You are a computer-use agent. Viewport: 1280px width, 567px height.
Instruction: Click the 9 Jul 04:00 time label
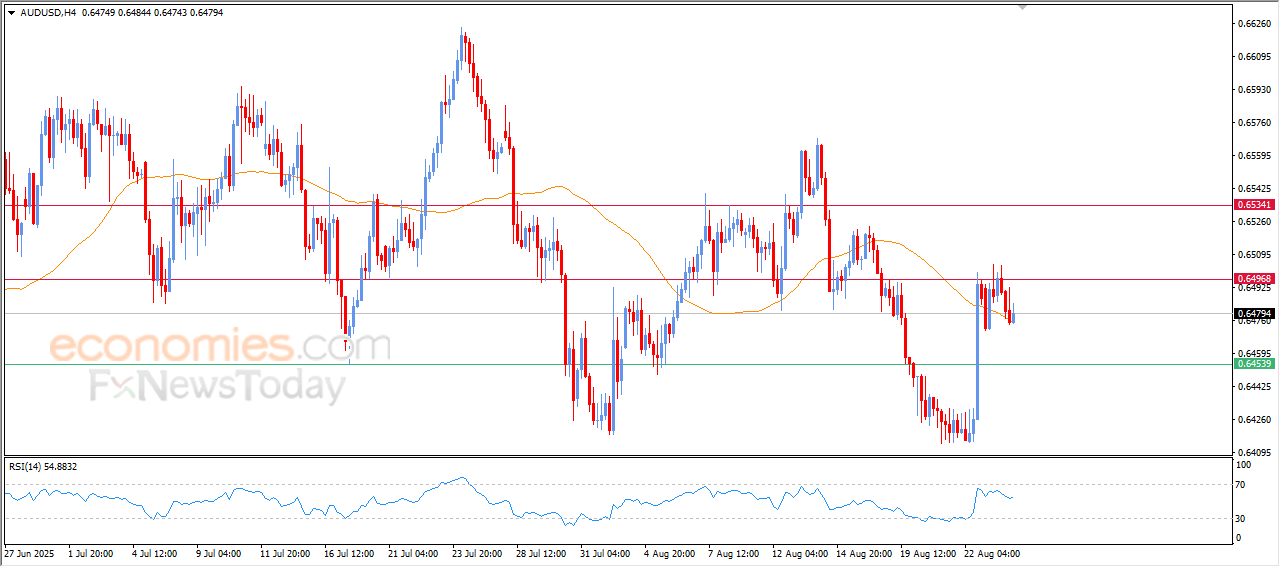click(x=219, y=552)
